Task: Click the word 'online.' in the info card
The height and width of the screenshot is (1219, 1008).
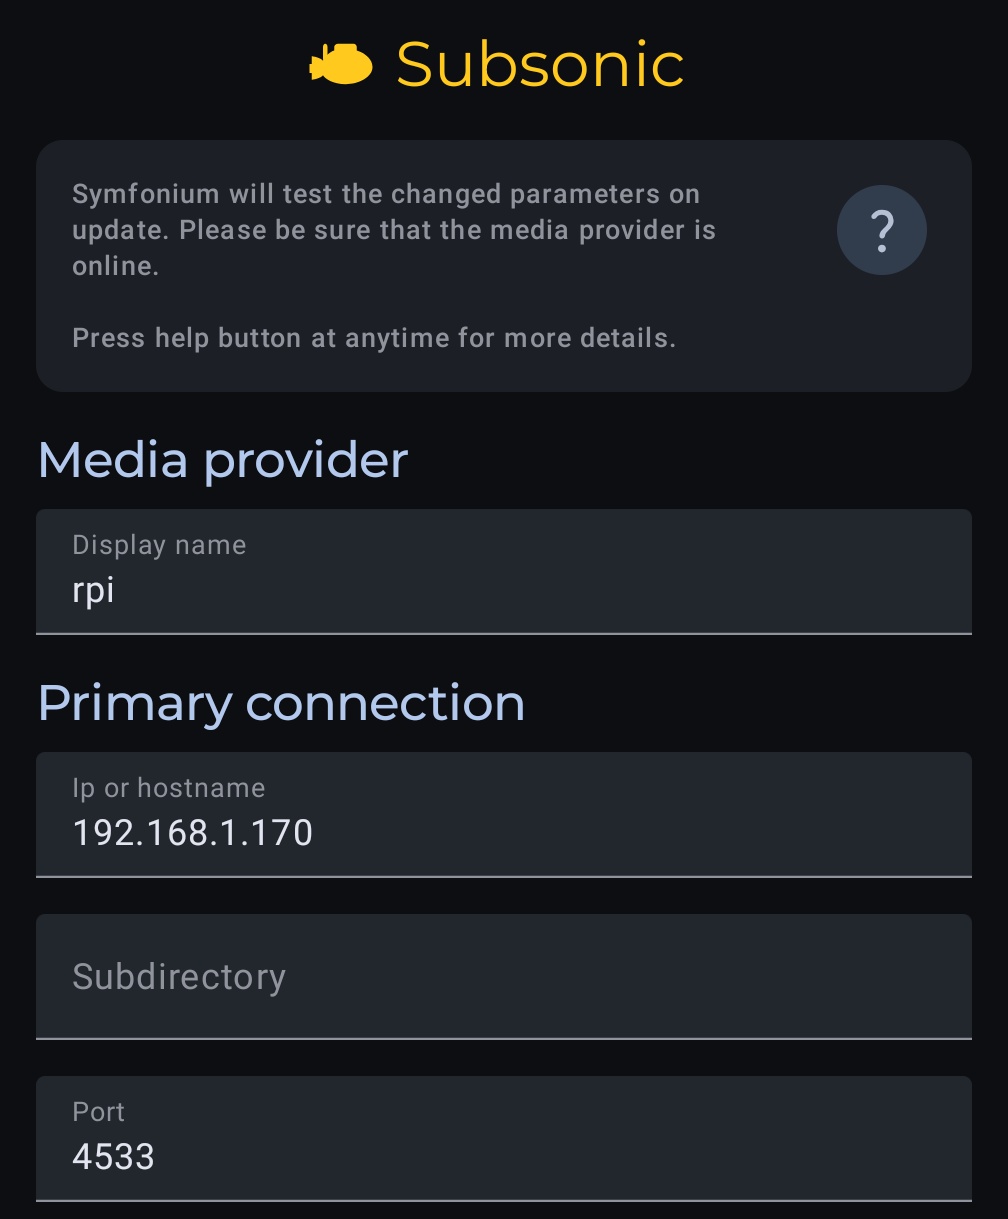Action: click(116, 267)
